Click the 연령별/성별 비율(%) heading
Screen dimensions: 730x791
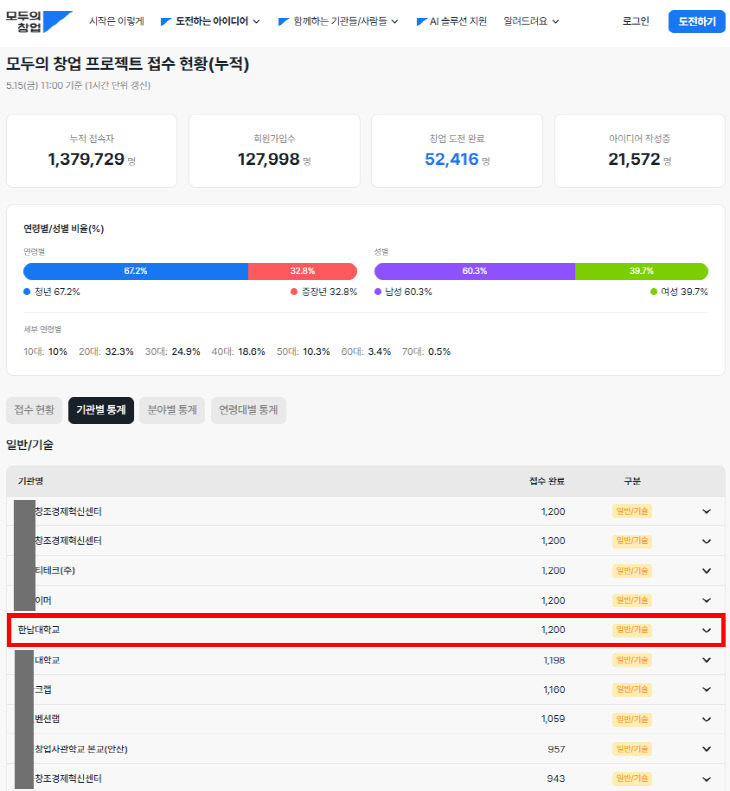pyautogui.click(x=64, y=229)
